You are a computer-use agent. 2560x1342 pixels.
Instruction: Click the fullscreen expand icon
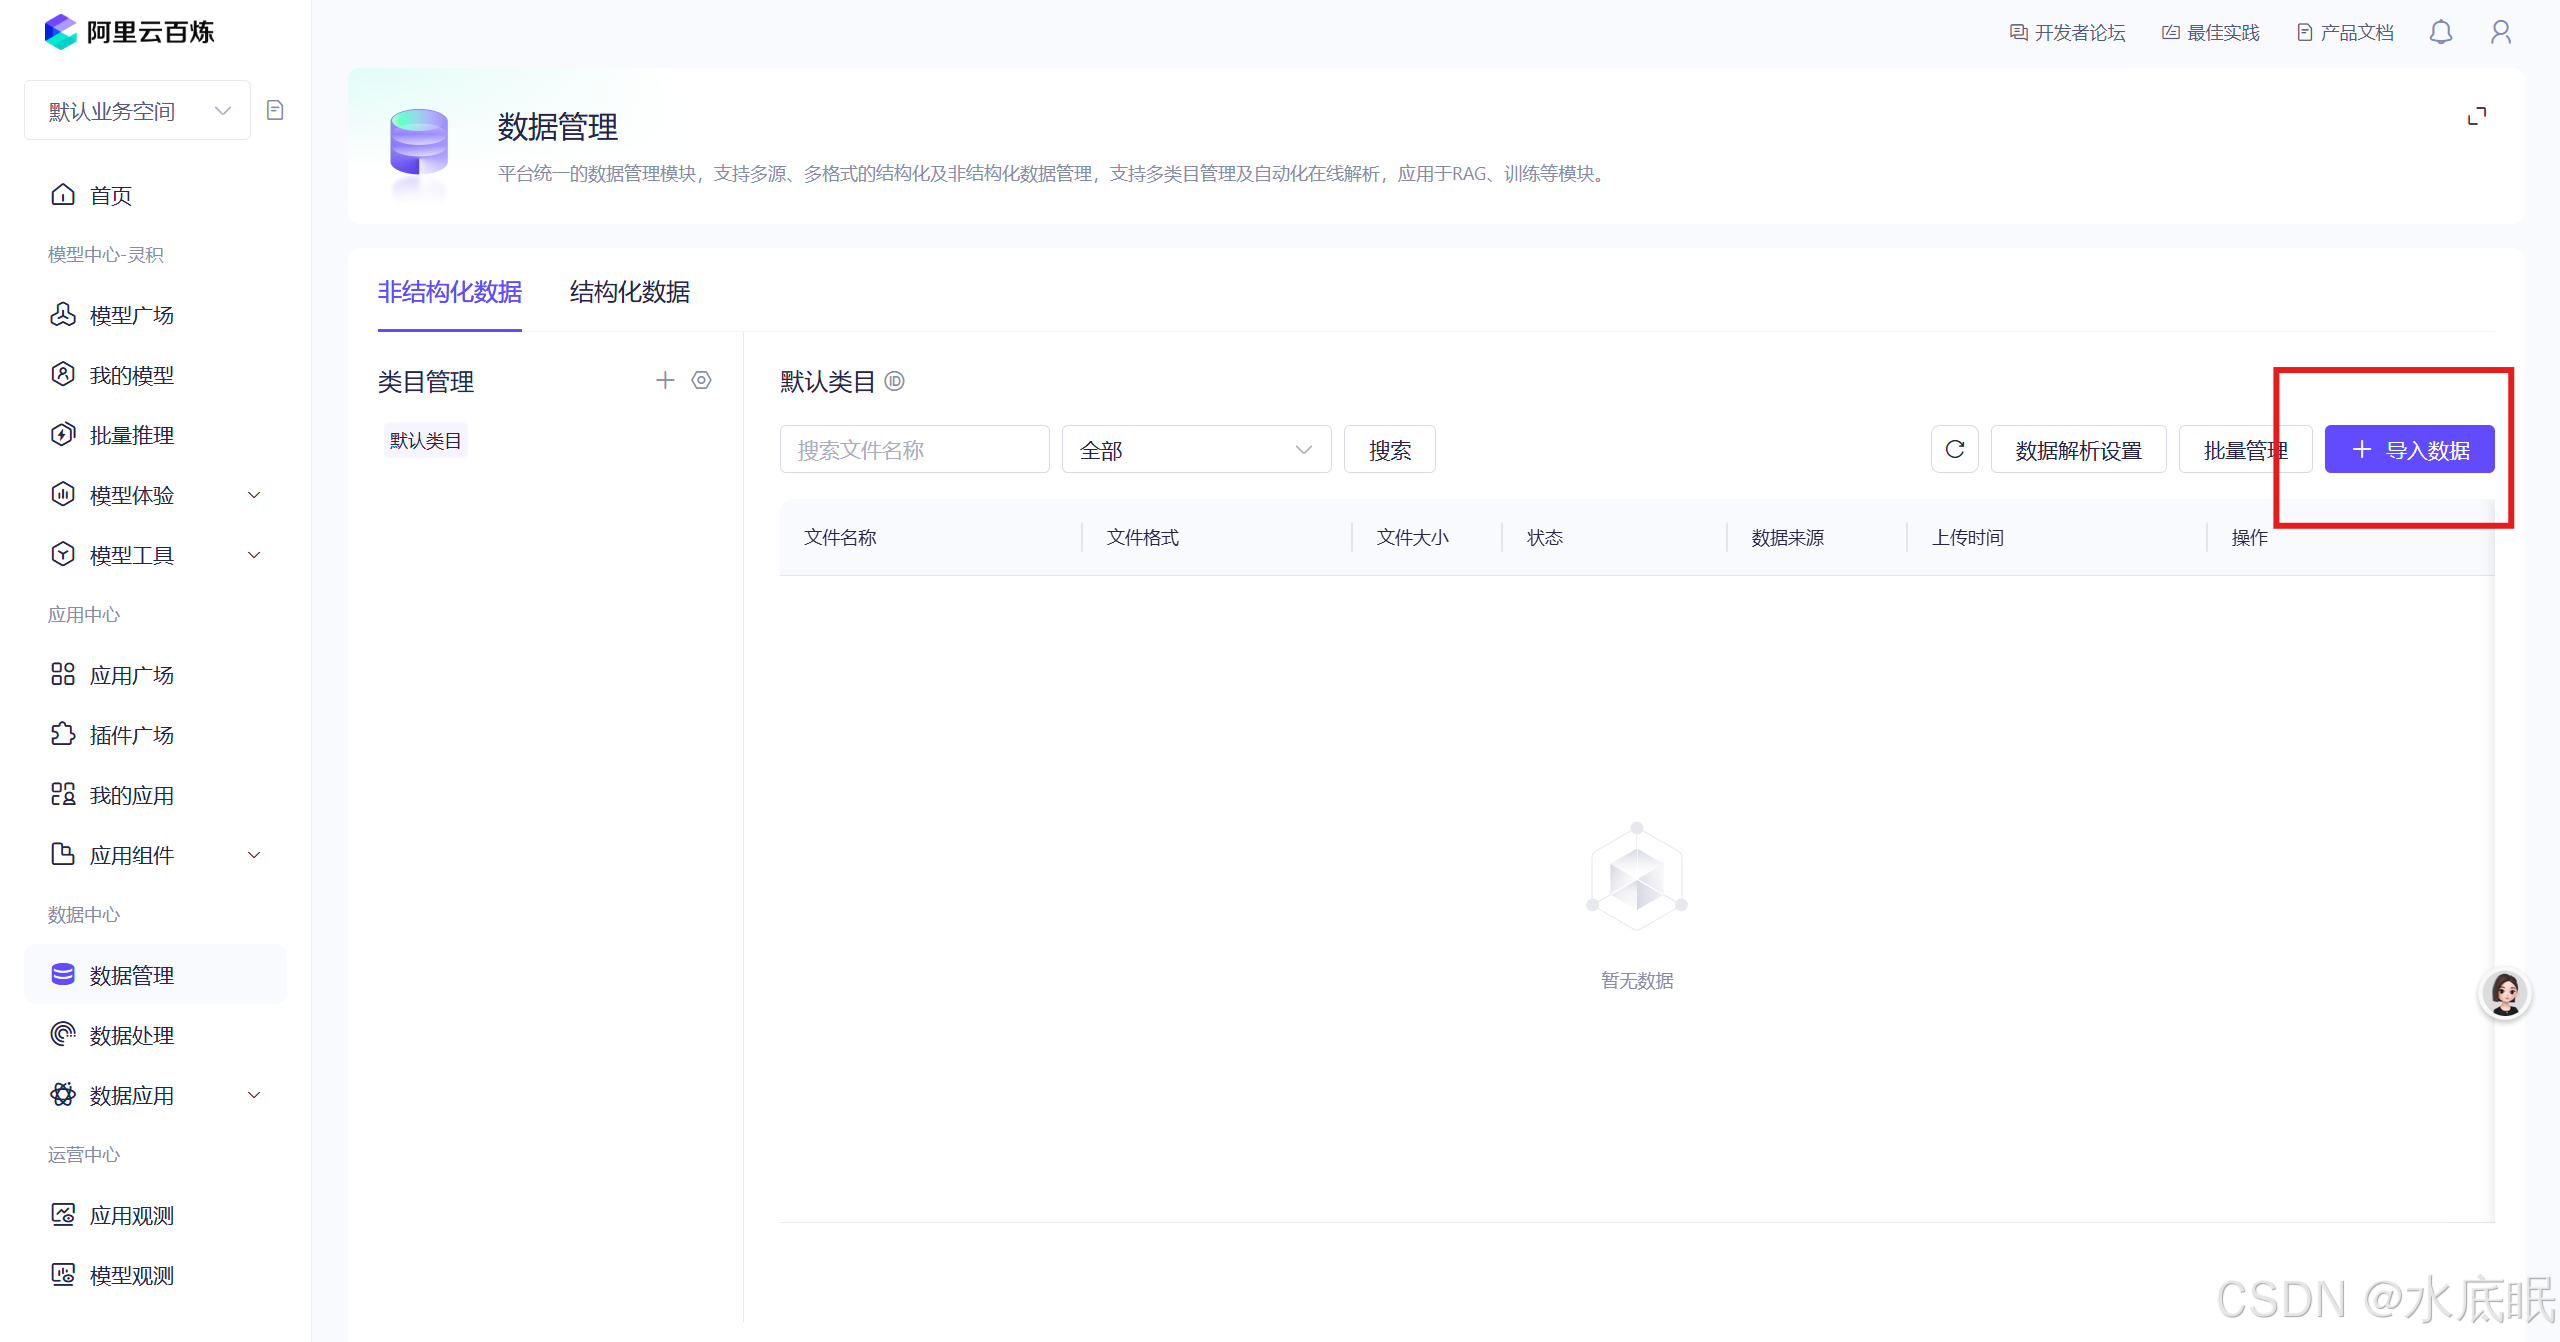pos(2476,117)
